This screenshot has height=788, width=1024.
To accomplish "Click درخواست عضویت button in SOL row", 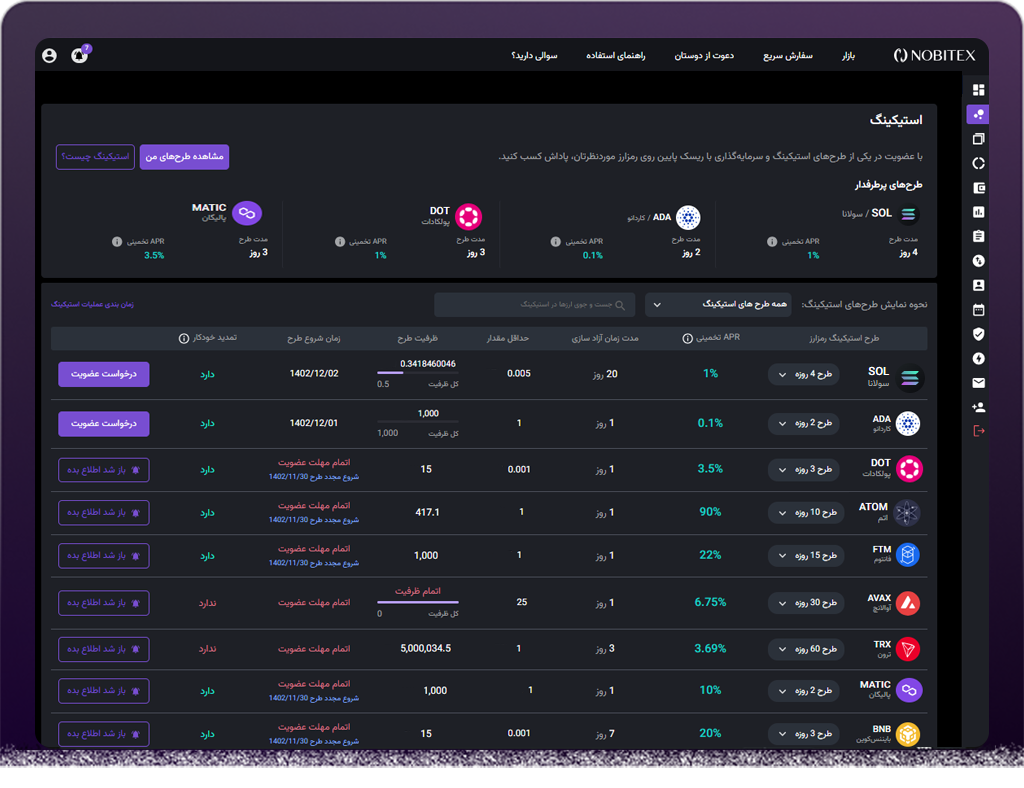I will [x=104, y=374].
